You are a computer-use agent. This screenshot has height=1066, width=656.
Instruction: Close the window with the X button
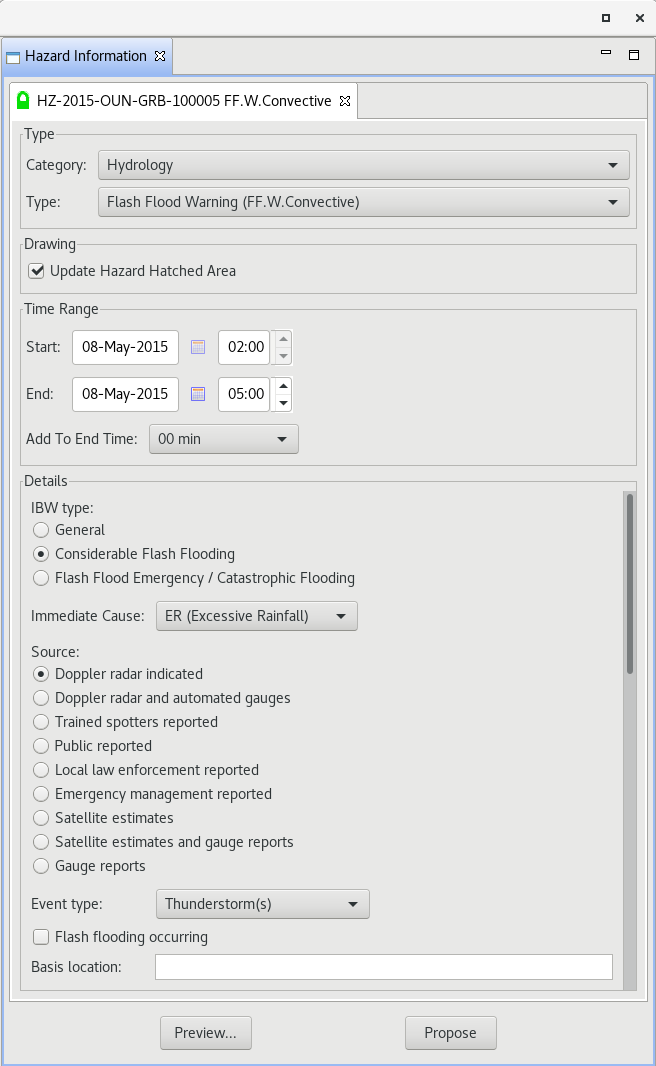640,18
